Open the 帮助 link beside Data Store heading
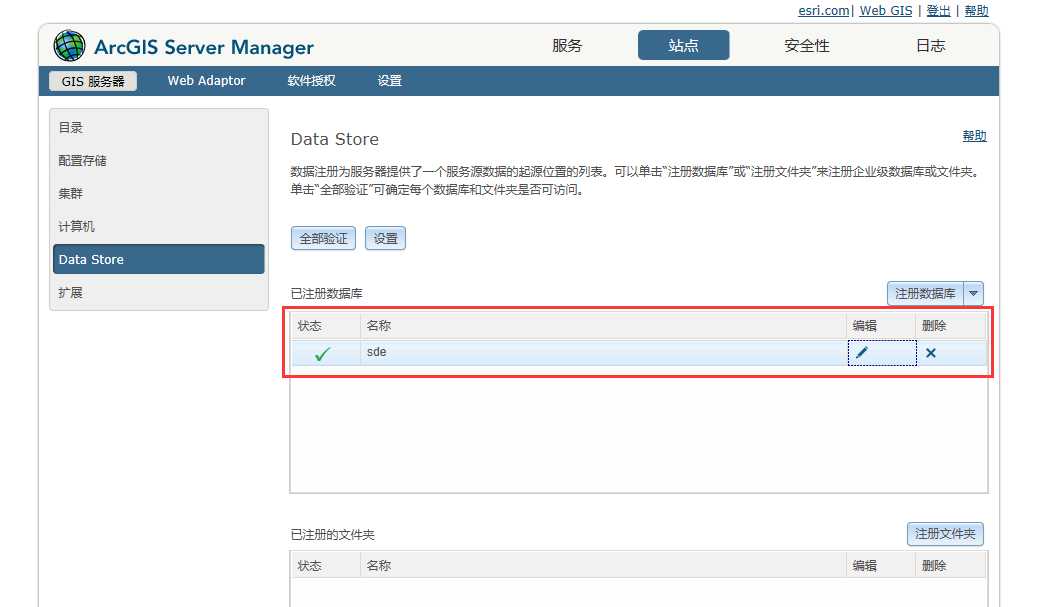 coord(974,135)
